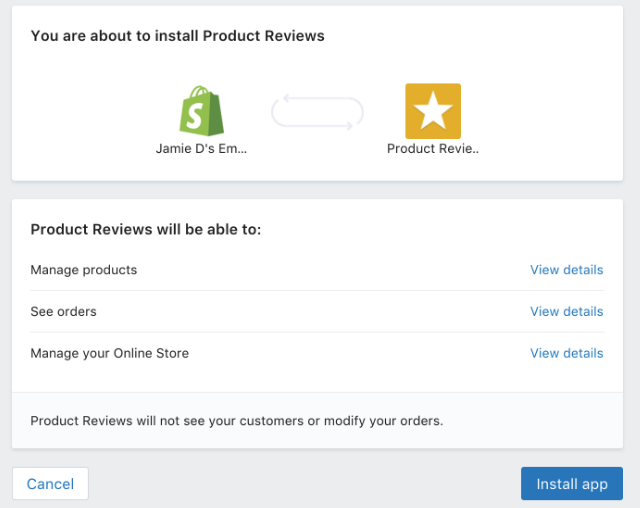
Task: Click heading 'You are about to install Product Reviews'
Action: (178, 36)
